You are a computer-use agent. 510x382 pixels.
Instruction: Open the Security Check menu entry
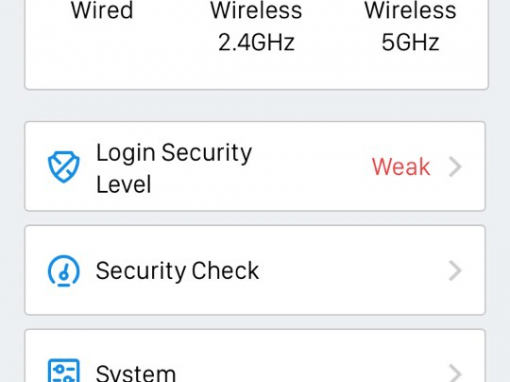tap(255, 270)
